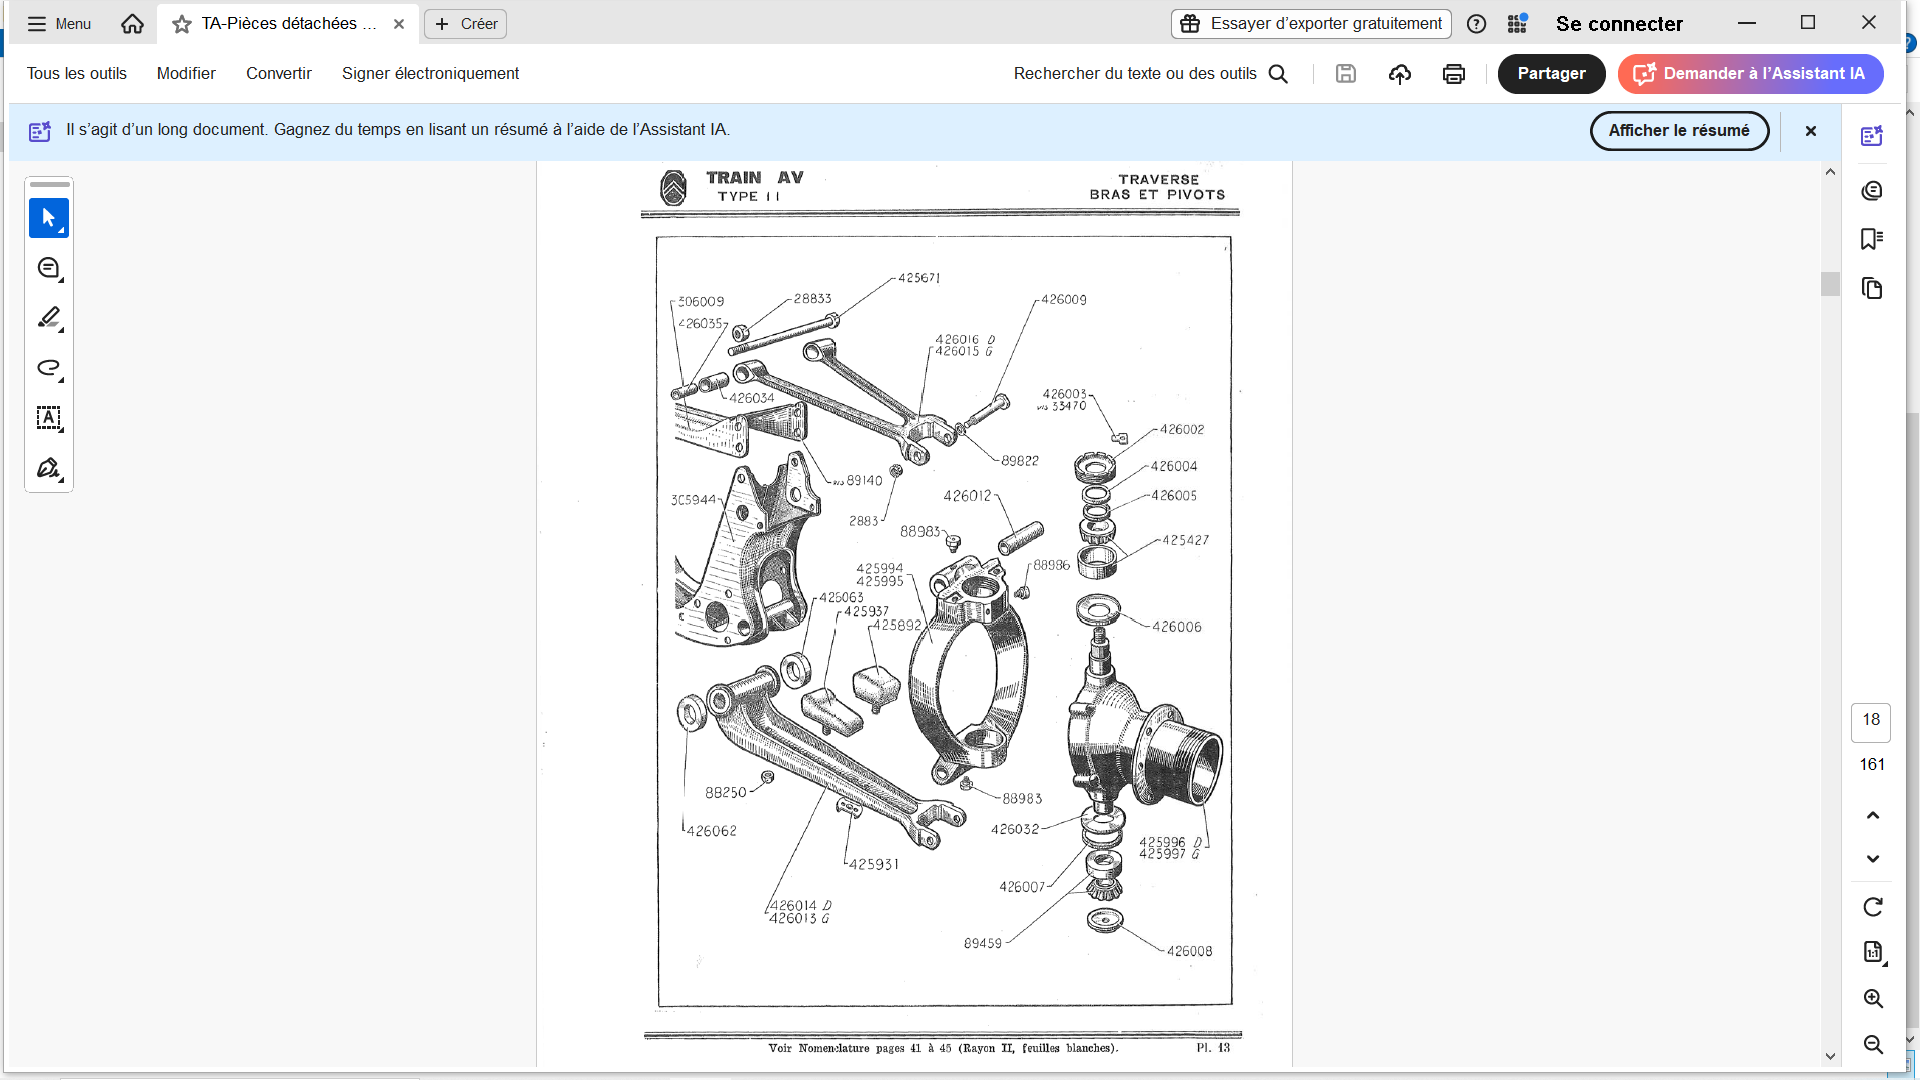
Task: Select the highlighter pen tool
Action: [x=48, y=318]
